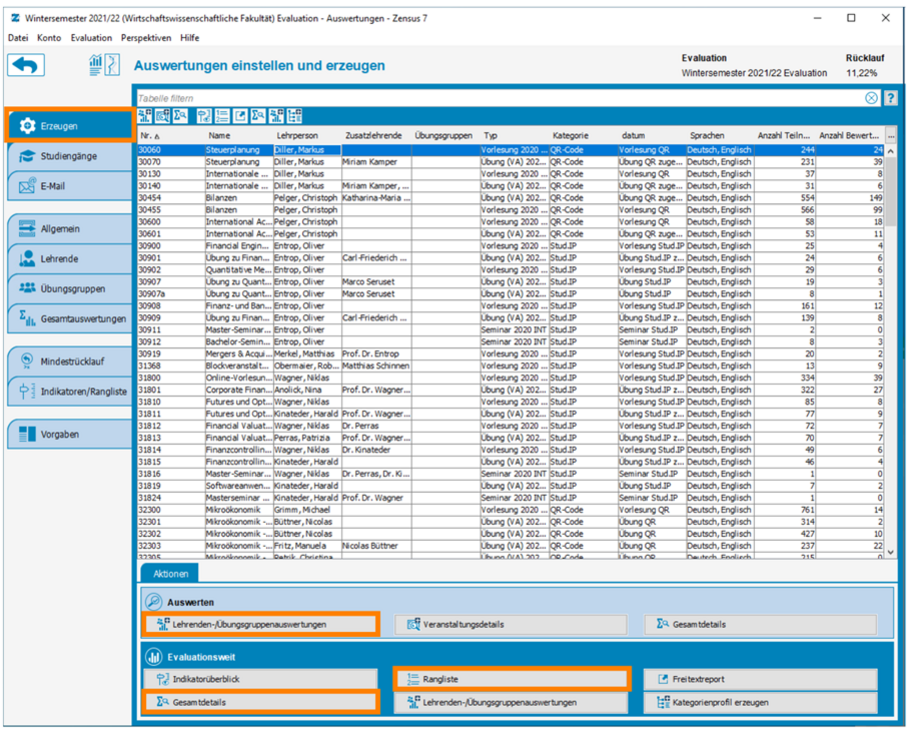Viewport: 907px width, 730px height.
Task: Click Freitextreport icon in the table toolbar
Action: 240,117
